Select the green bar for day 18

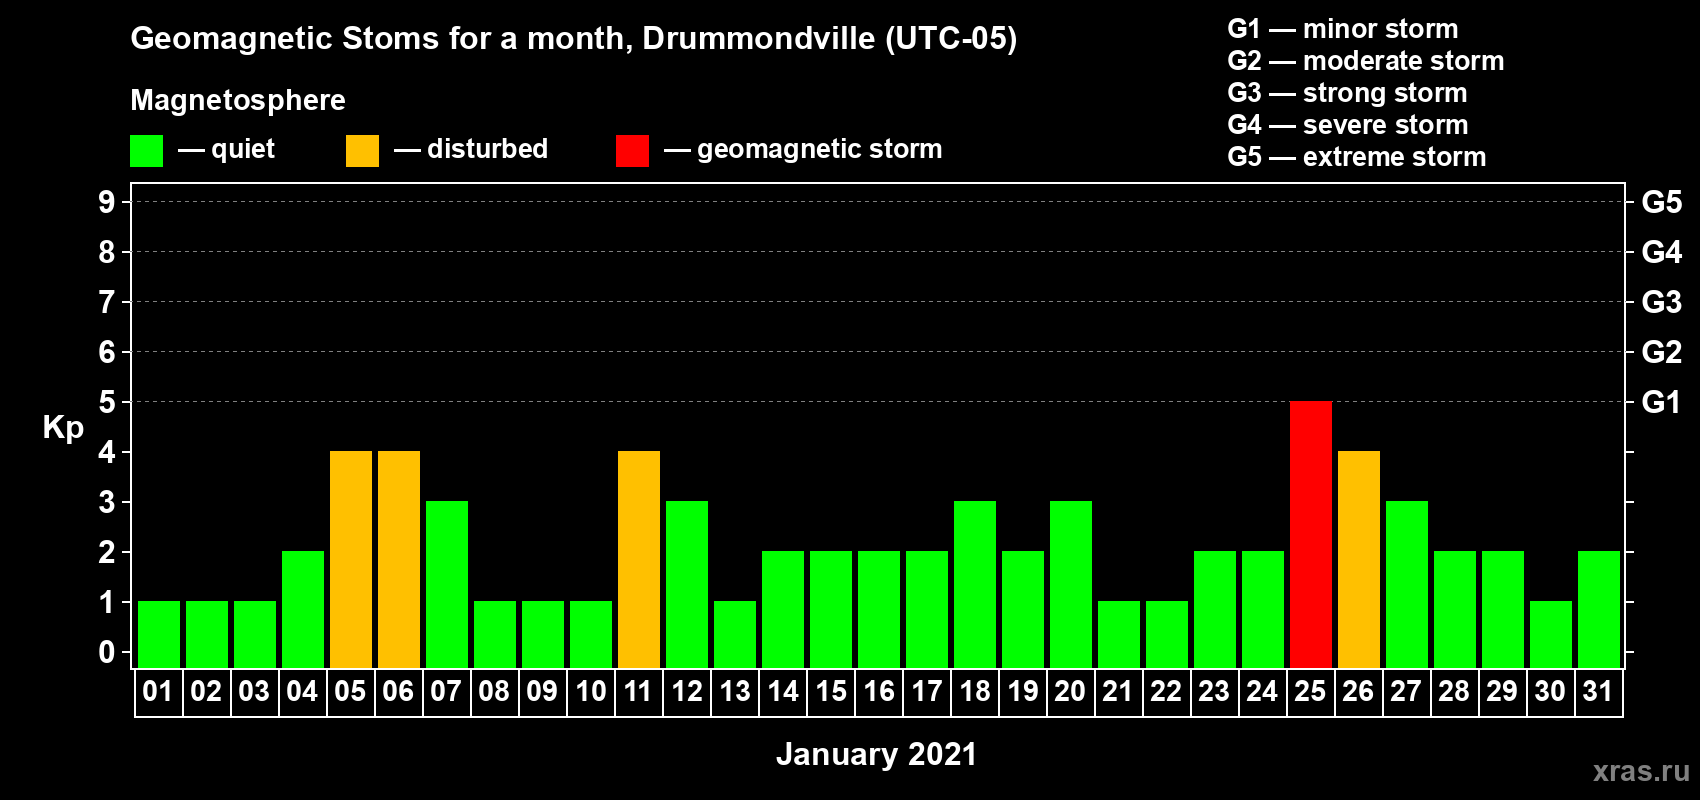click(x=975, y=584)
